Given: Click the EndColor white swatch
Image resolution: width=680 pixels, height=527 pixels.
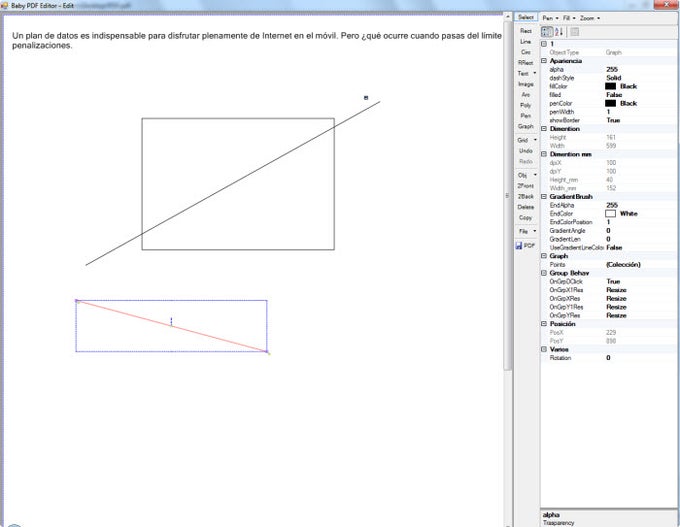Looking at the screenshot, I should (610, 213).
